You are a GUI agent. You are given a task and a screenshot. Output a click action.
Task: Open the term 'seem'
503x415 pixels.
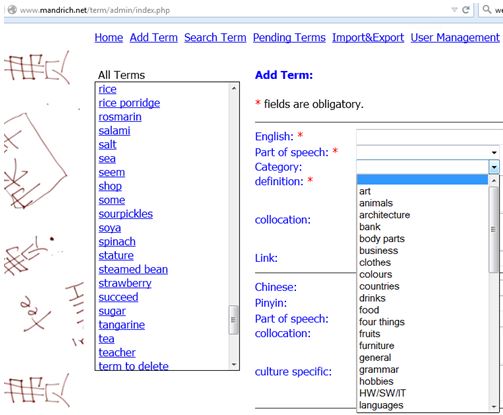coord(112,172)
